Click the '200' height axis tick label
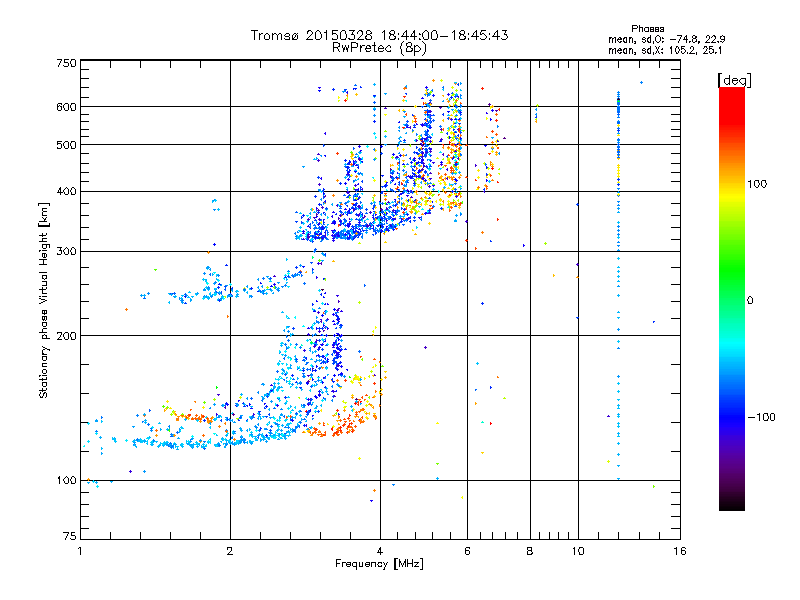Image resolution: width=800 pixels, height=600 pixels. [67, 336]
